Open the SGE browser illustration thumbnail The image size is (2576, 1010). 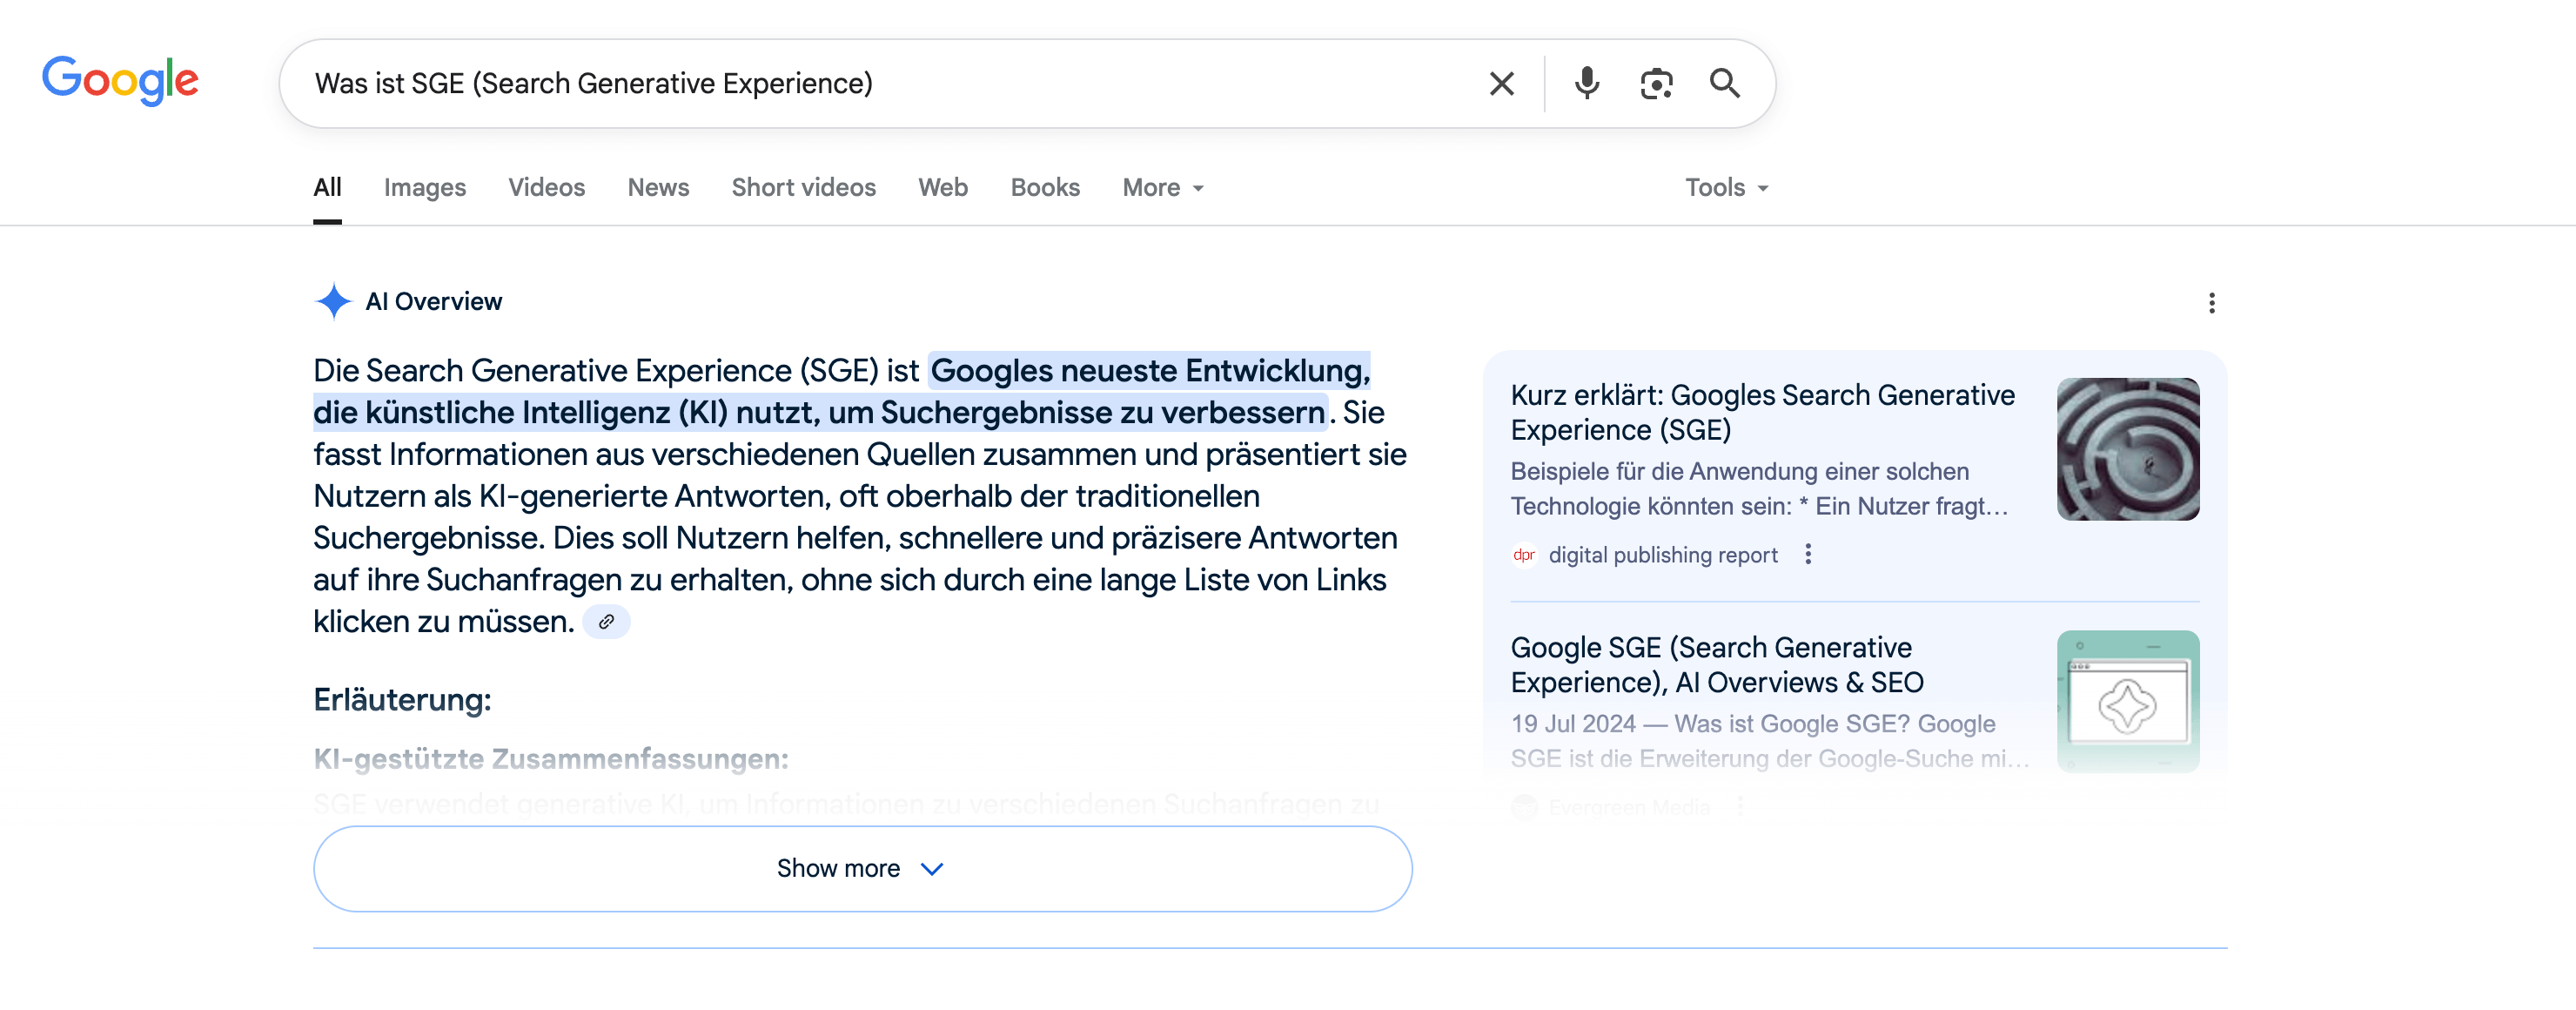tap(2127, 701)
